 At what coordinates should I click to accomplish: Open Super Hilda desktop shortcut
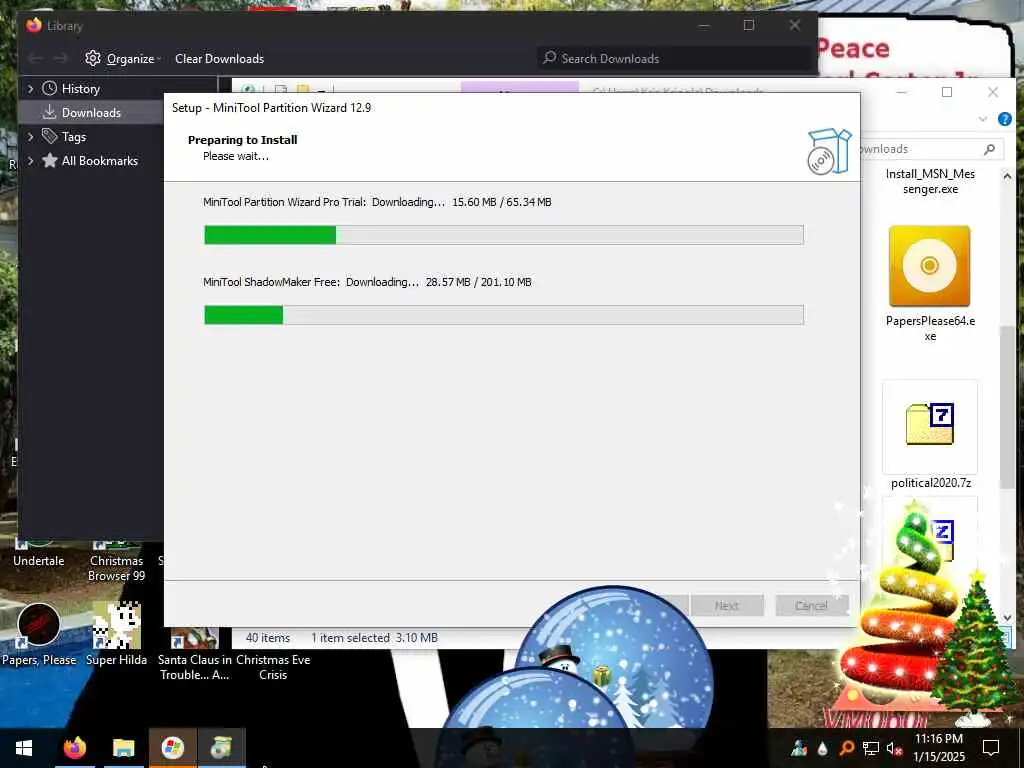coord(116,634)
